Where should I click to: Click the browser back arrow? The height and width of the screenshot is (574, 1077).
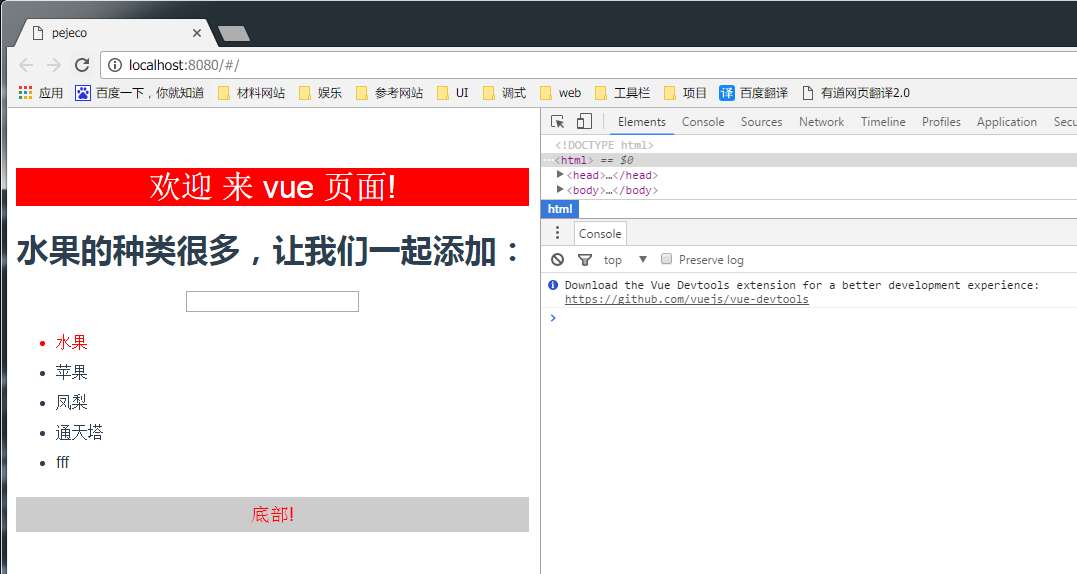tap(26, 65)
